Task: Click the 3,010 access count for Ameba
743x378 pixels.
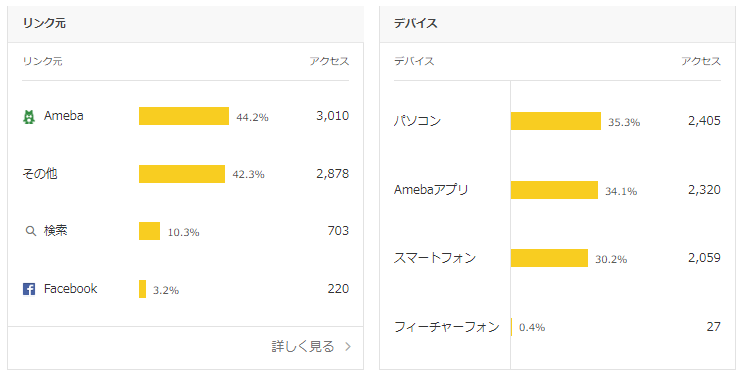Action: click(333, 116)
